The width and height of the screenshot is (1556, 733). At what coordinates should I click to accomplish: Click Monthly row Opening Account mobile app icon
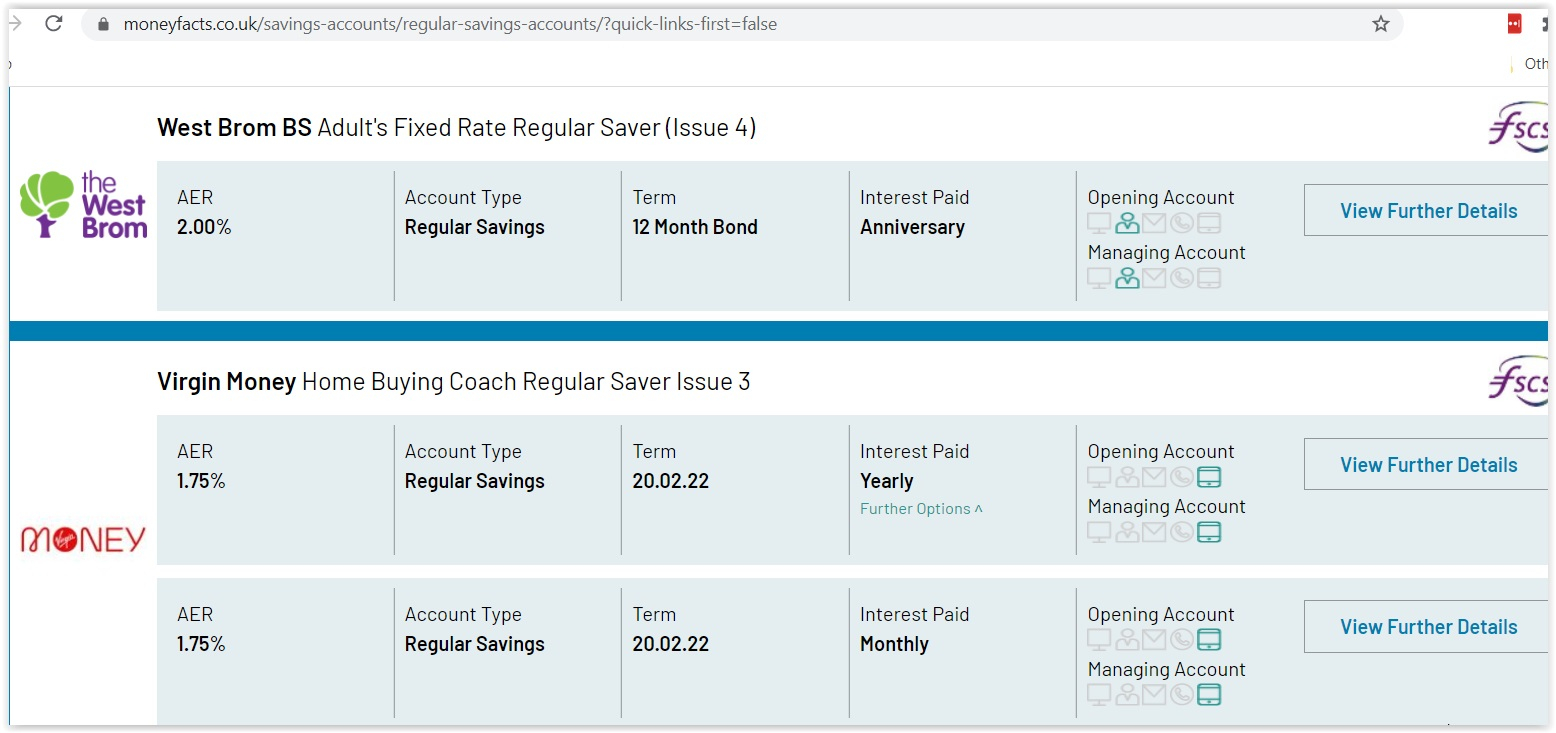click(1209, 640)
